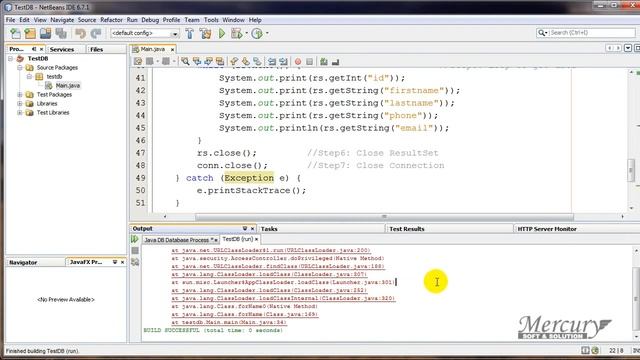This screenshot has height=360, width=640.
Task: Close the Main.java editor tab
Action: tap(172, 49)
